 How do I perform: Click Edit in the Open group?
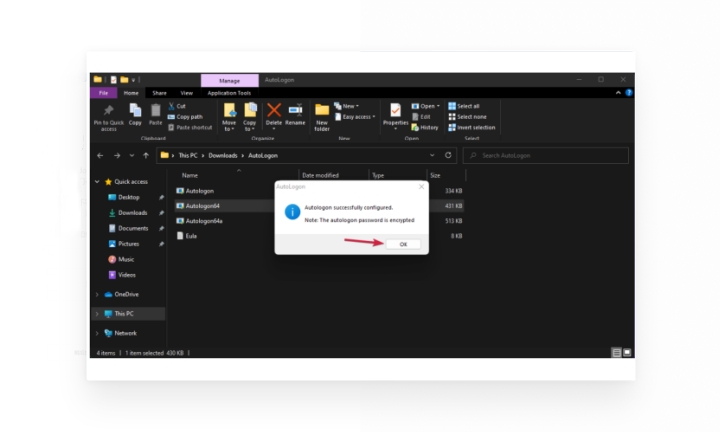(x=421, y=117)
